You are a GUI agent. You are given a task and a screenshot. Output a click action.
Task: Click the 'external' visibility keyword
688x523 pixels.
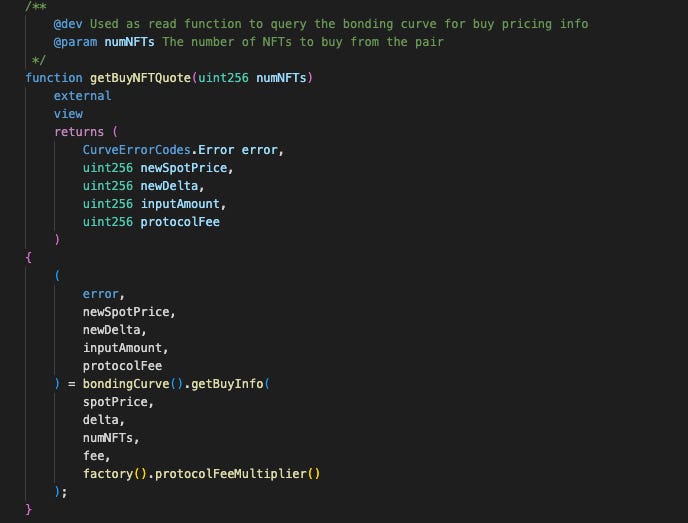click(x=82, y=96)
